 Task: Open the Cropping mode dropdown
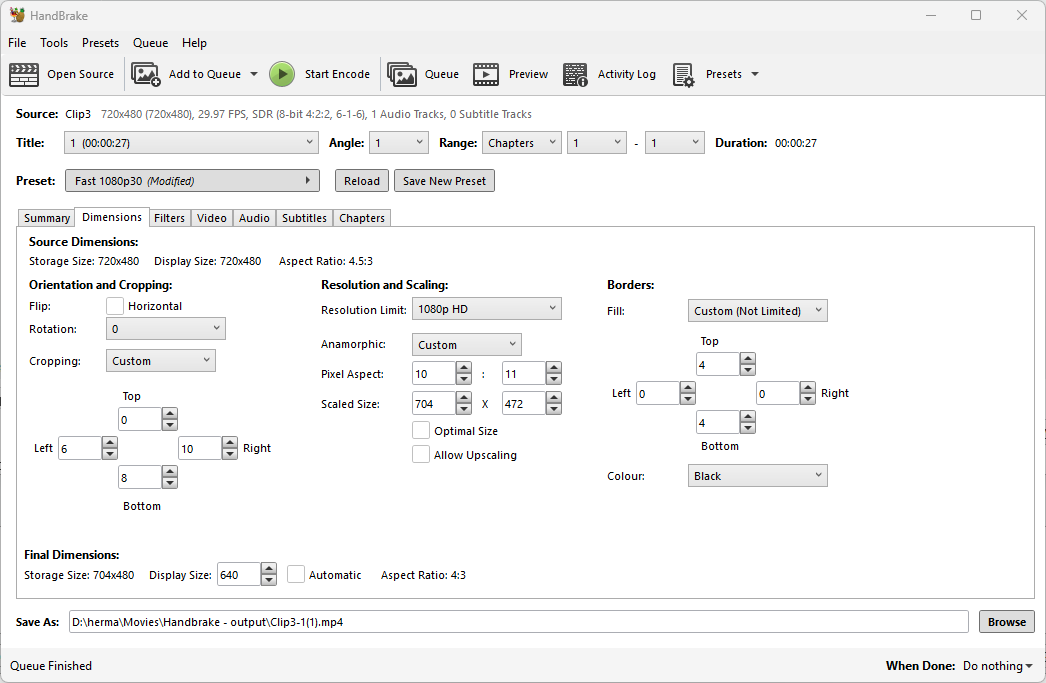point(161,361)
